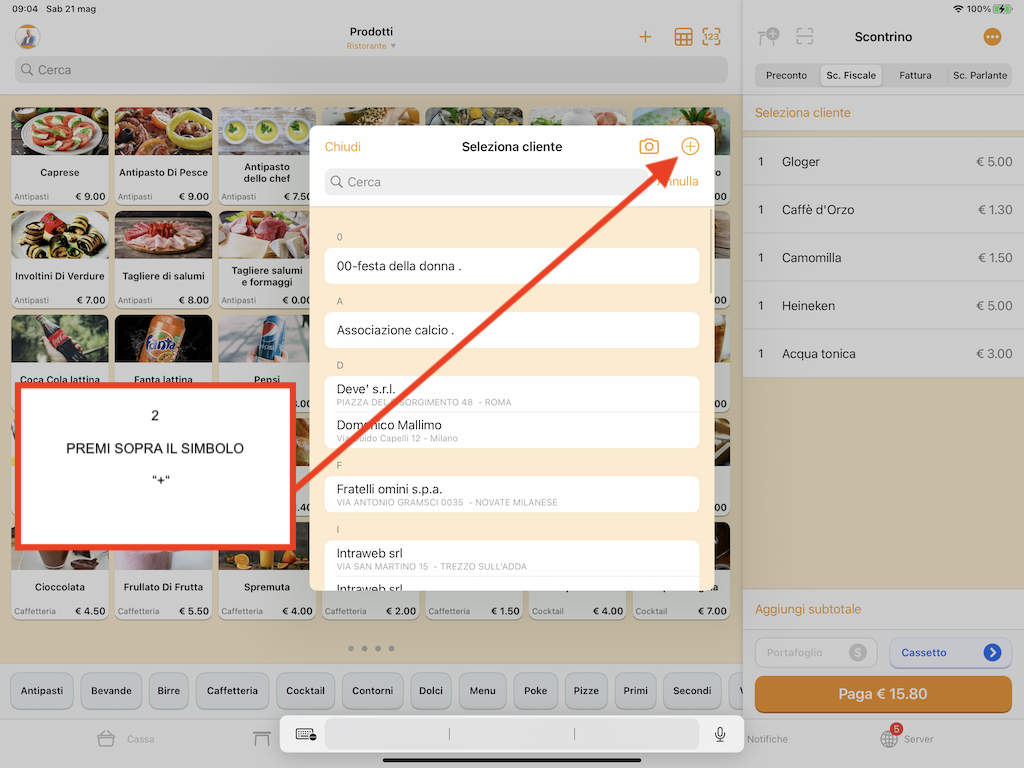Tap the microphone dictation icon
The width and height of the screenshot is (1024, 768).
[720, 734]
